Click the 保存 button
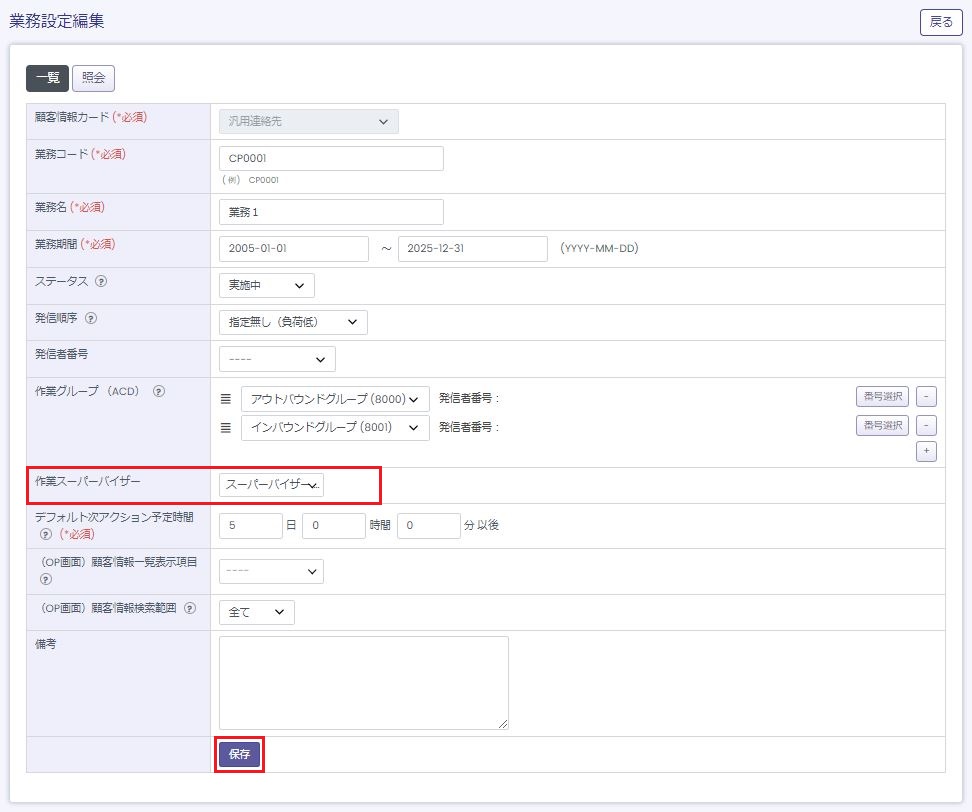This screenshot has width=972, height=812. pyautogui.click(x=240, y=754)
